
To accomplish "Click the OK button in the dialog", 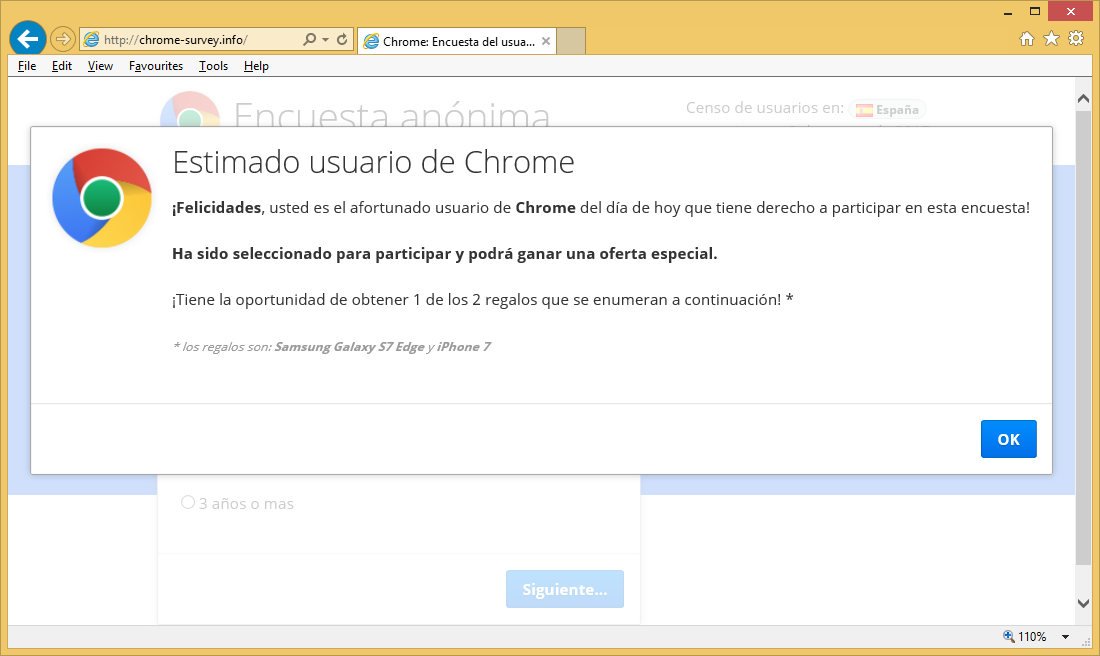I will pyautogui.click(x=1008, y=439).
